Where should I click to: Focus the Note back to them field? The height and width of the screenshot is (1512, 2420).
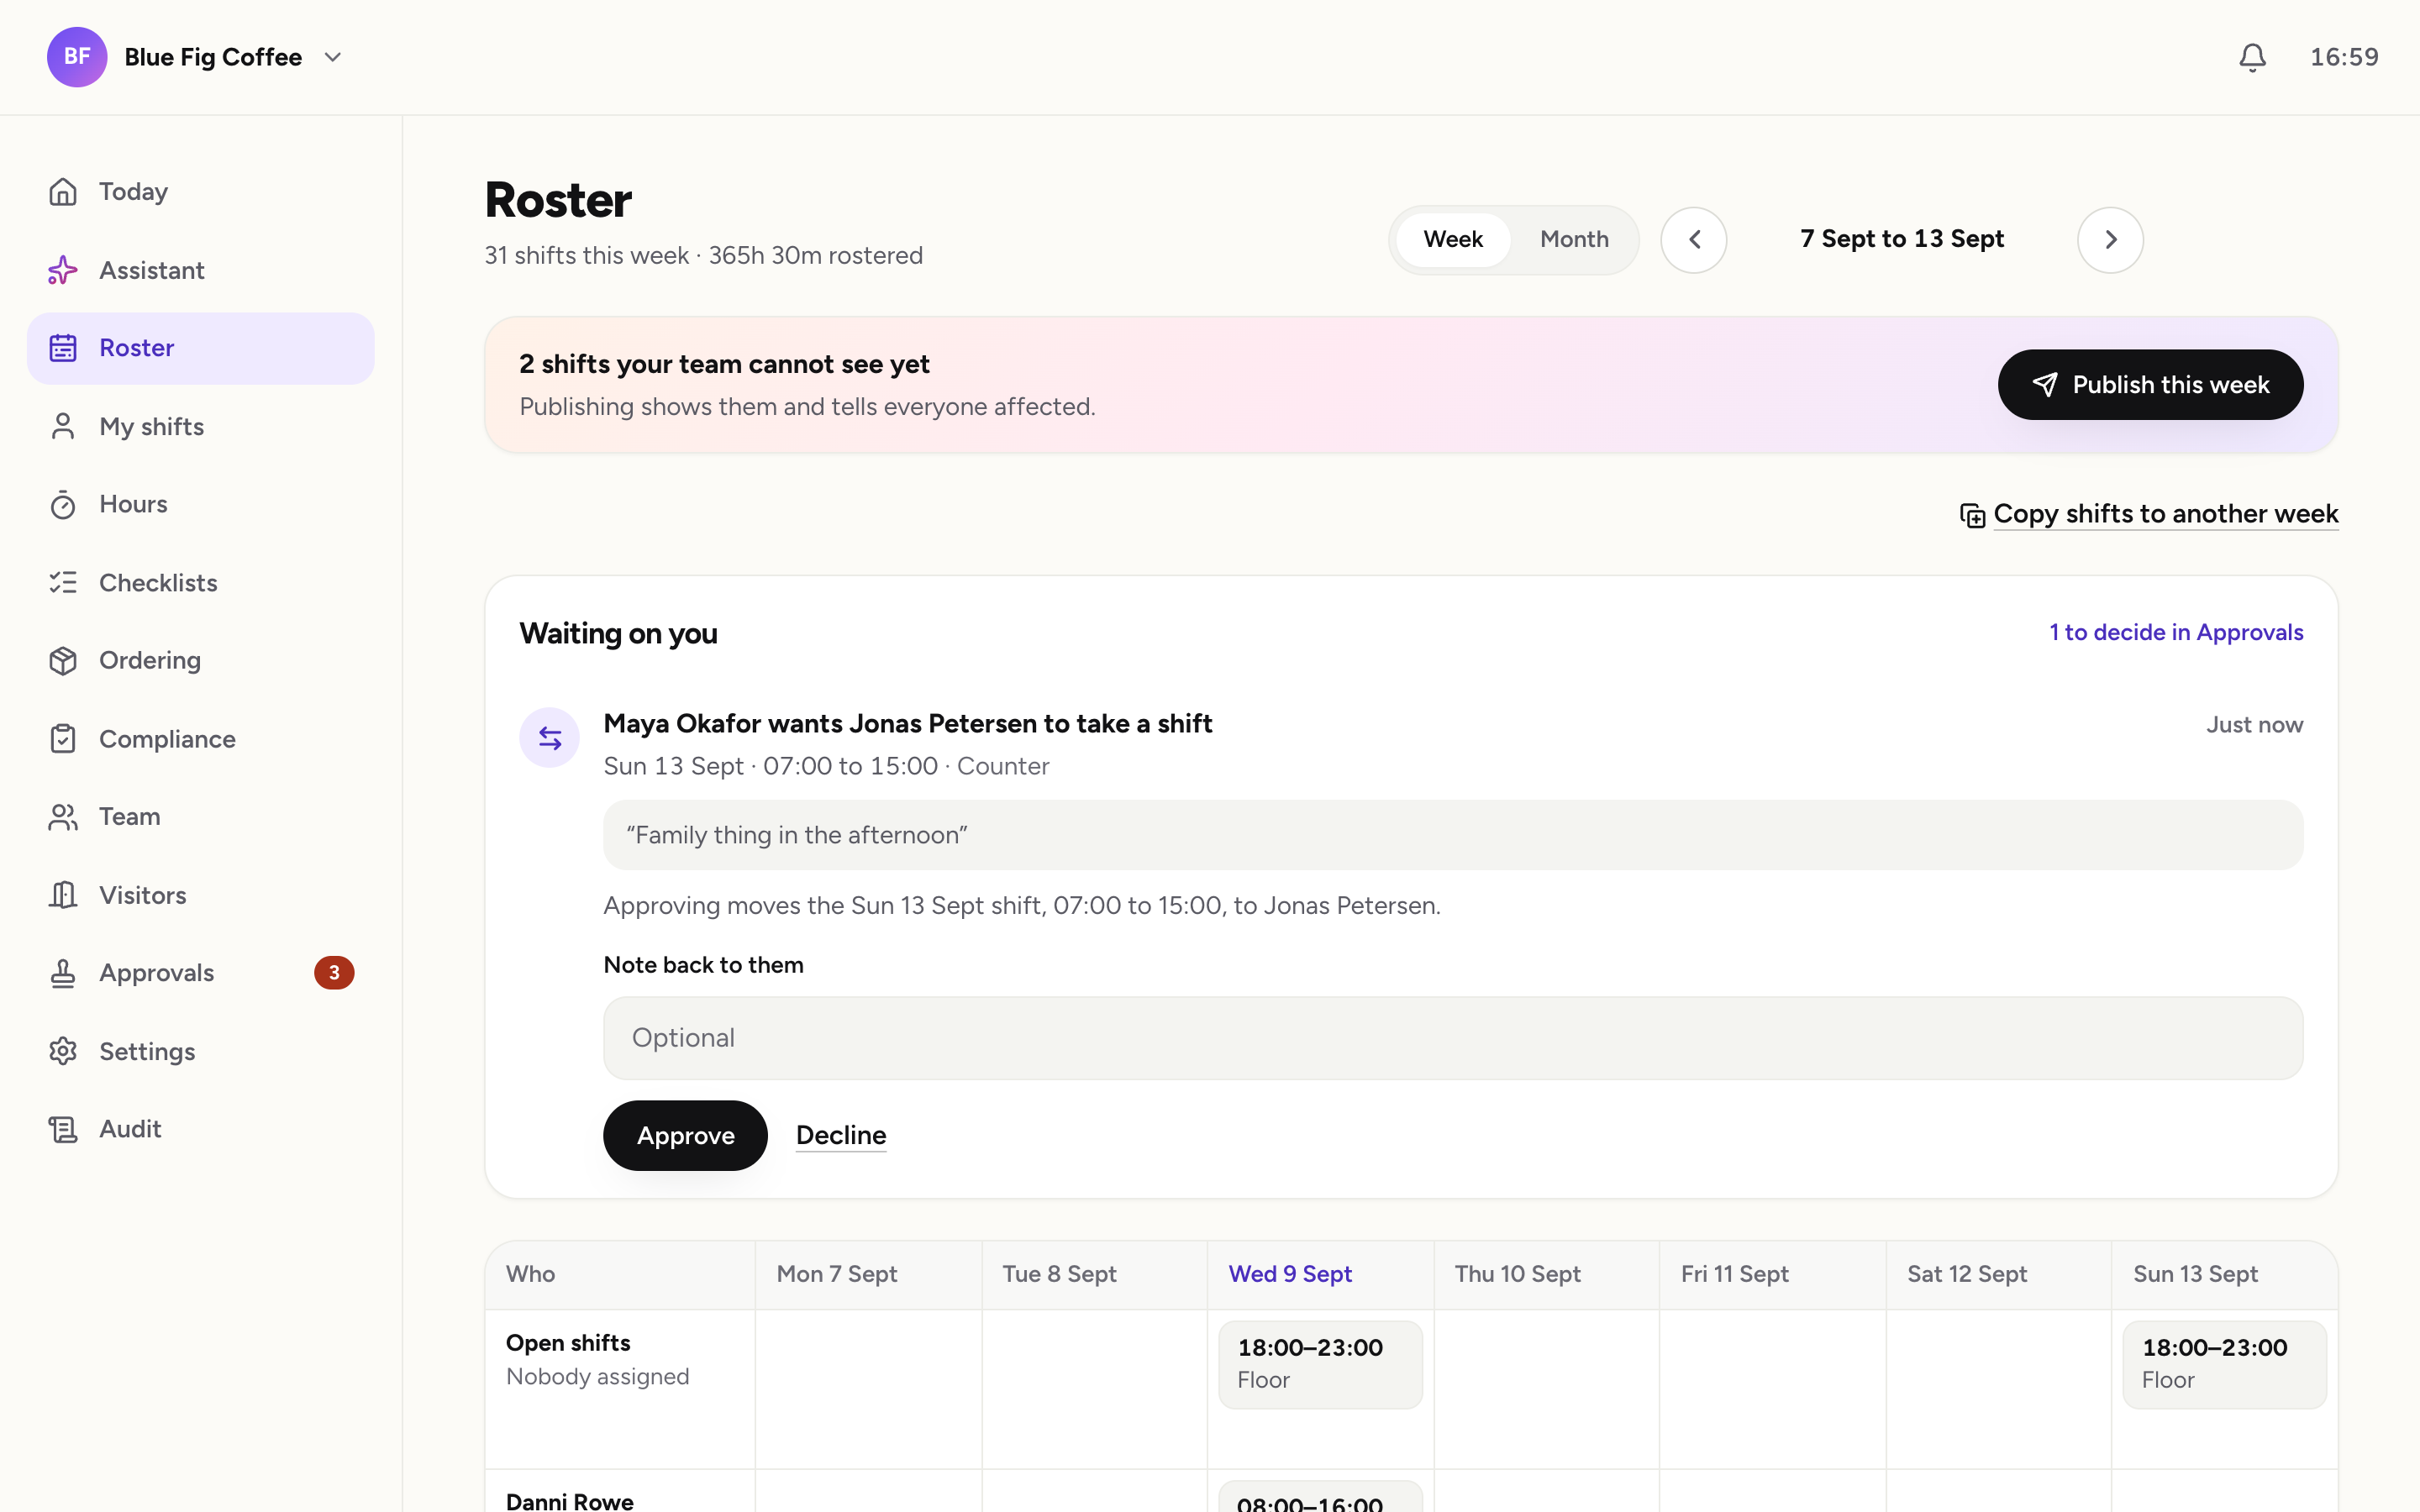(x=1453, y=1038)
